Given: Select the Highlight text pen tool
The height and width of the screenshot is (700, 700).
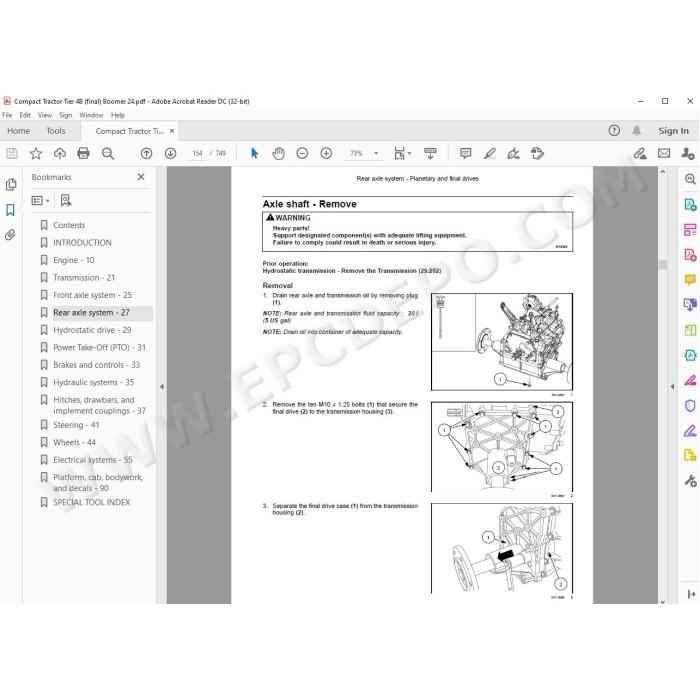Looking at the screenshot, I should click(490, 154).
